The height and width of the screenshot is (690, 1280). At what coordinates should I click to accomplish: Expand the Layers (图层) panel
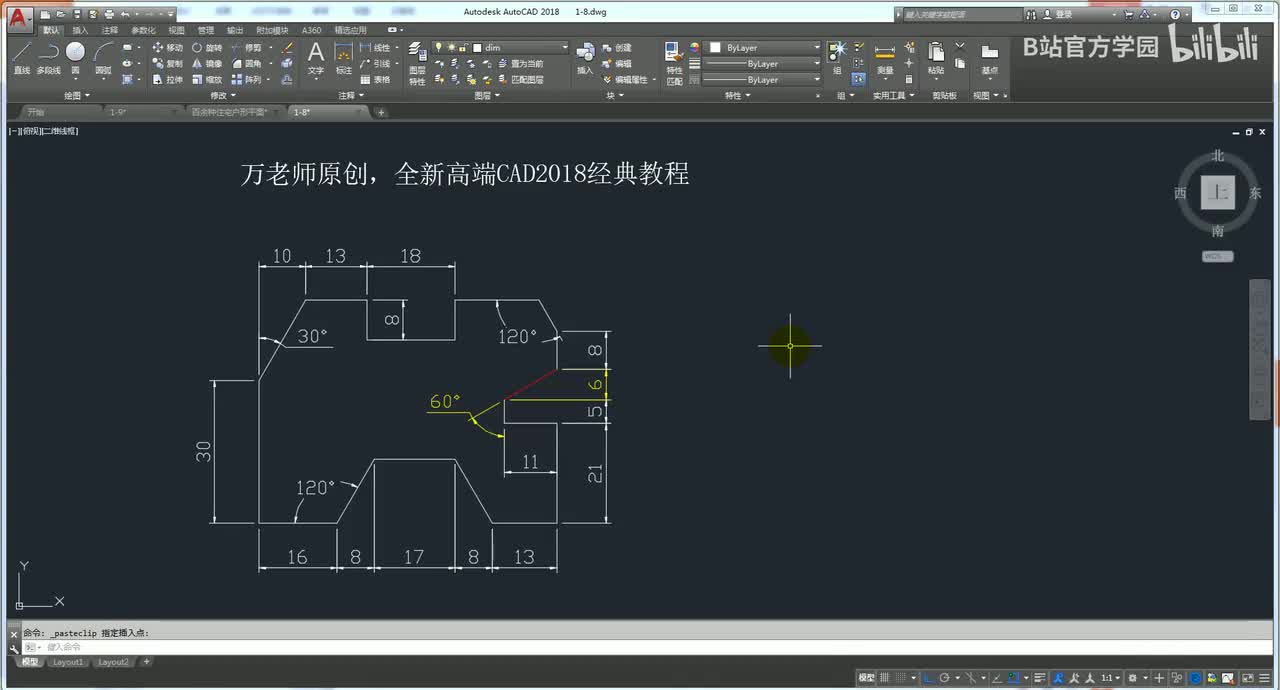[487, 96]
